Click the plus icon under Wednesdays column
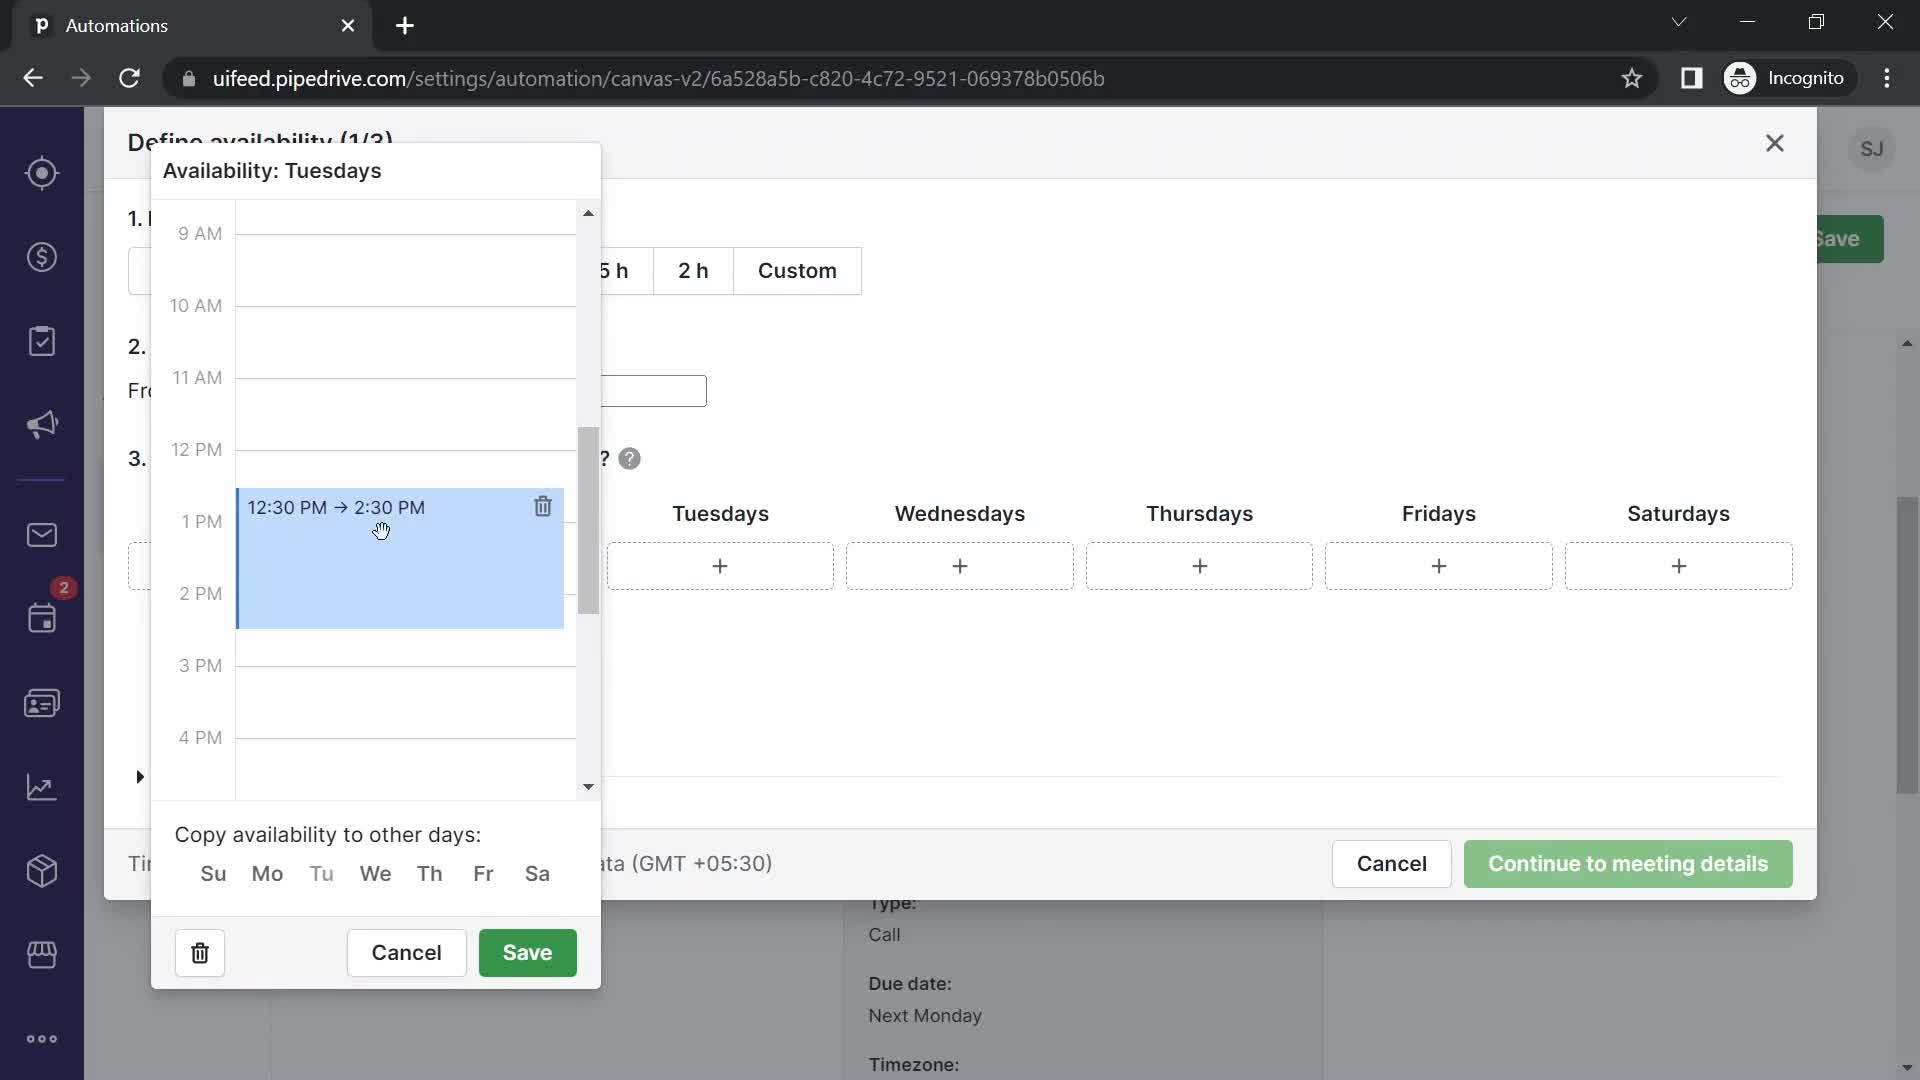Image resolution: width=1920 pixels, height=1080 pixels. 960,566
